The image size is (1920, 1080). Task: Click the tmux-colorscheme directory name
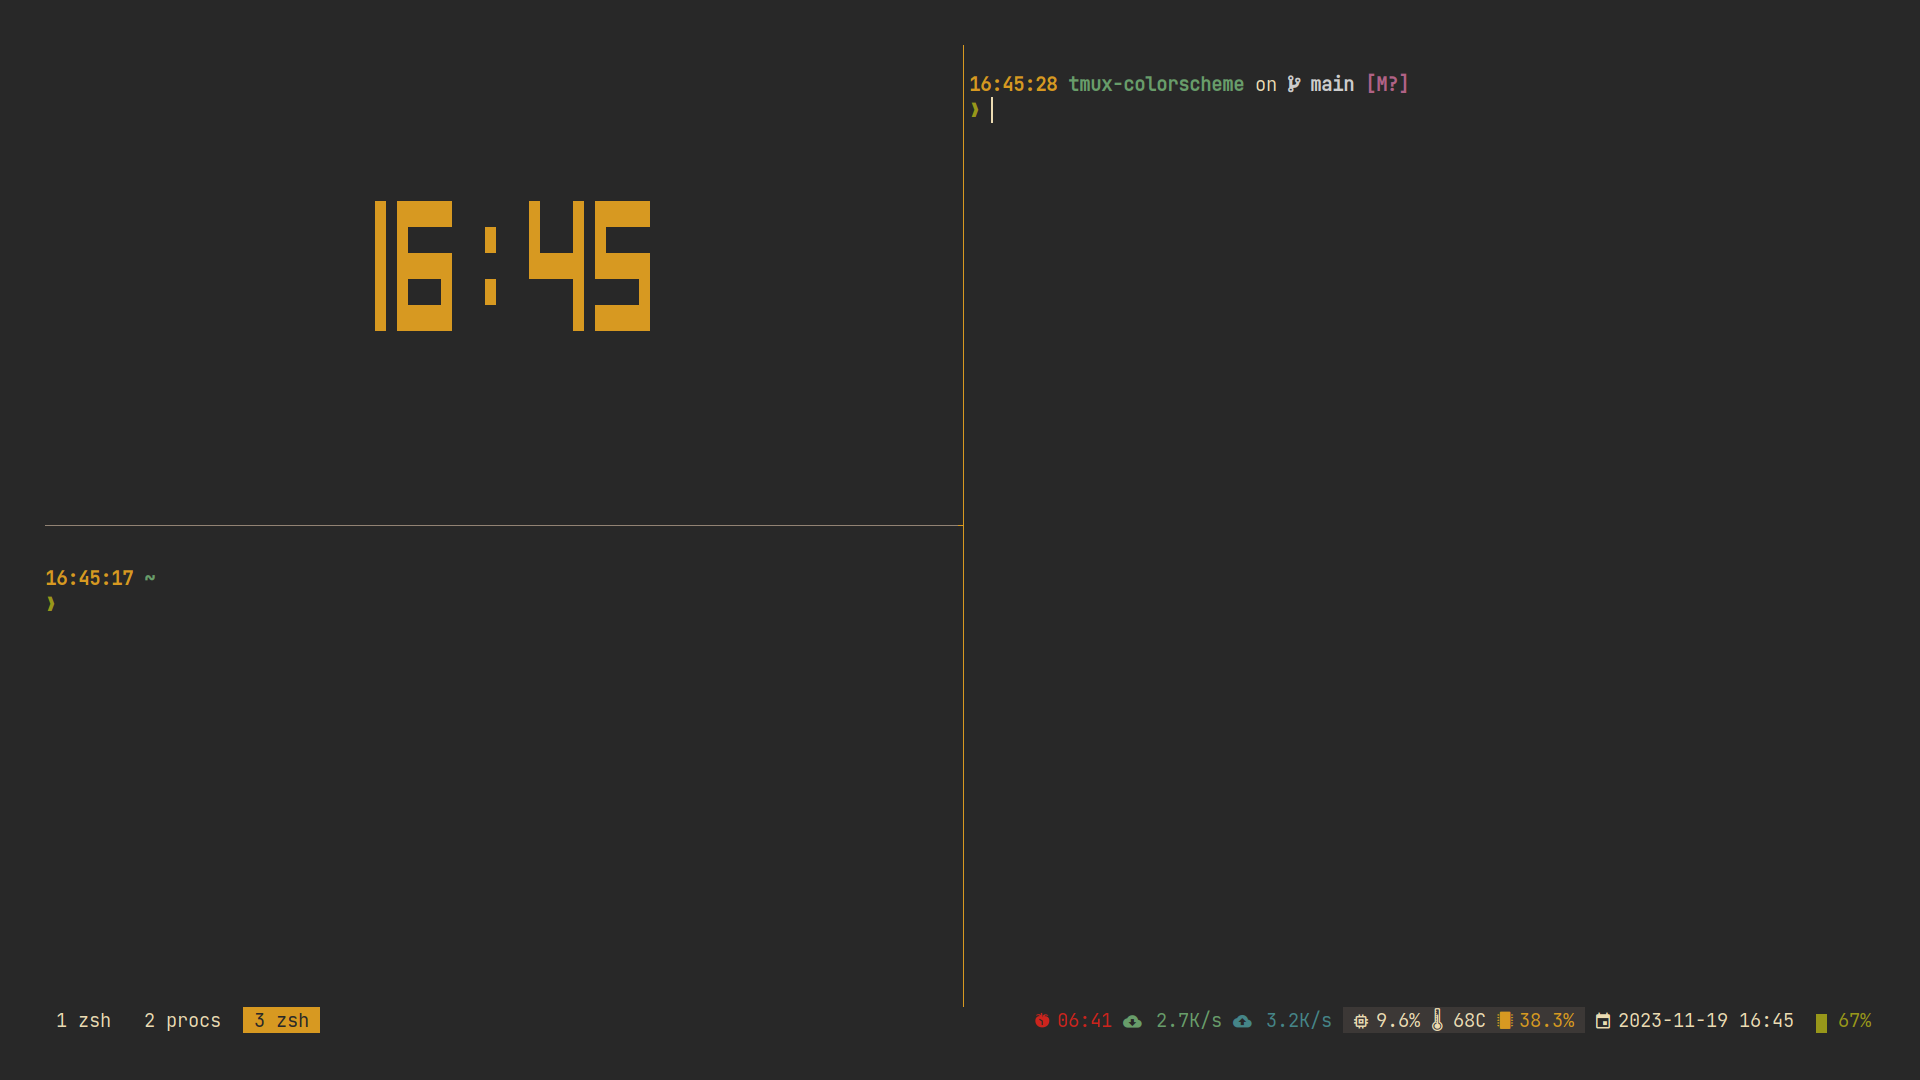tap(1156, 84)
